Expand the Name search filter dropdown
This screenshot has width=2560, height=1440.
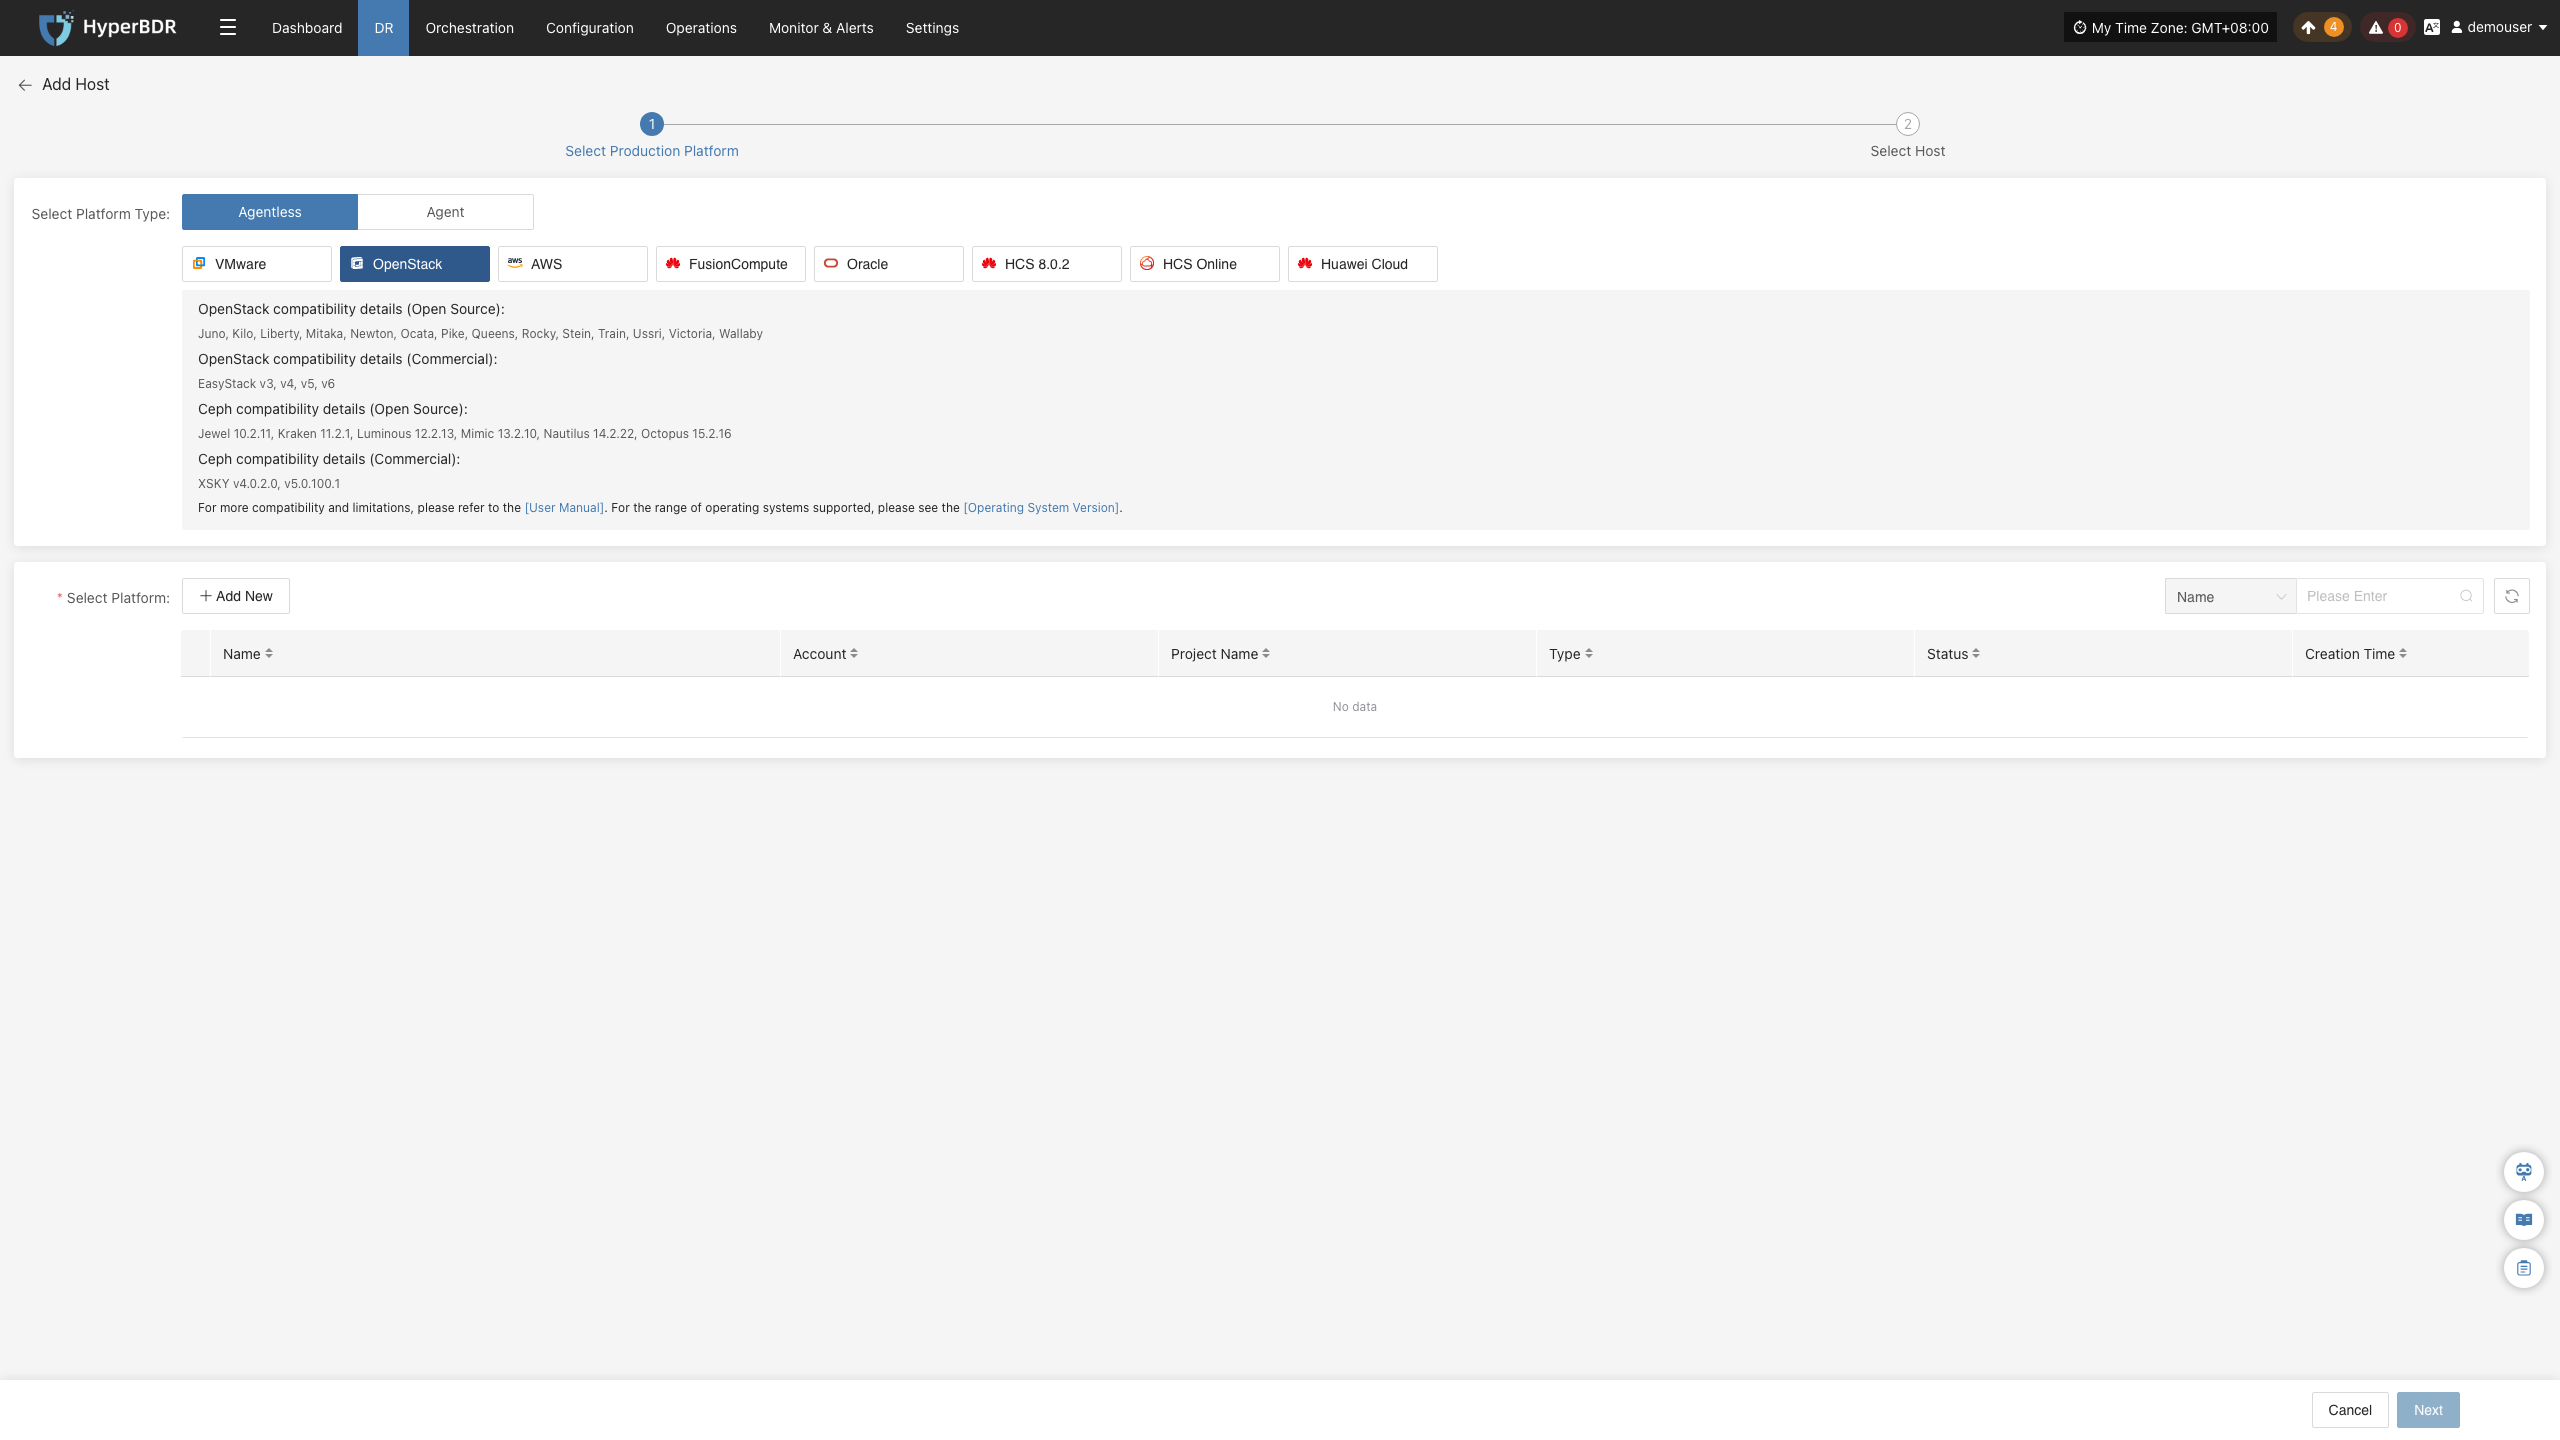pos(2230,597)
